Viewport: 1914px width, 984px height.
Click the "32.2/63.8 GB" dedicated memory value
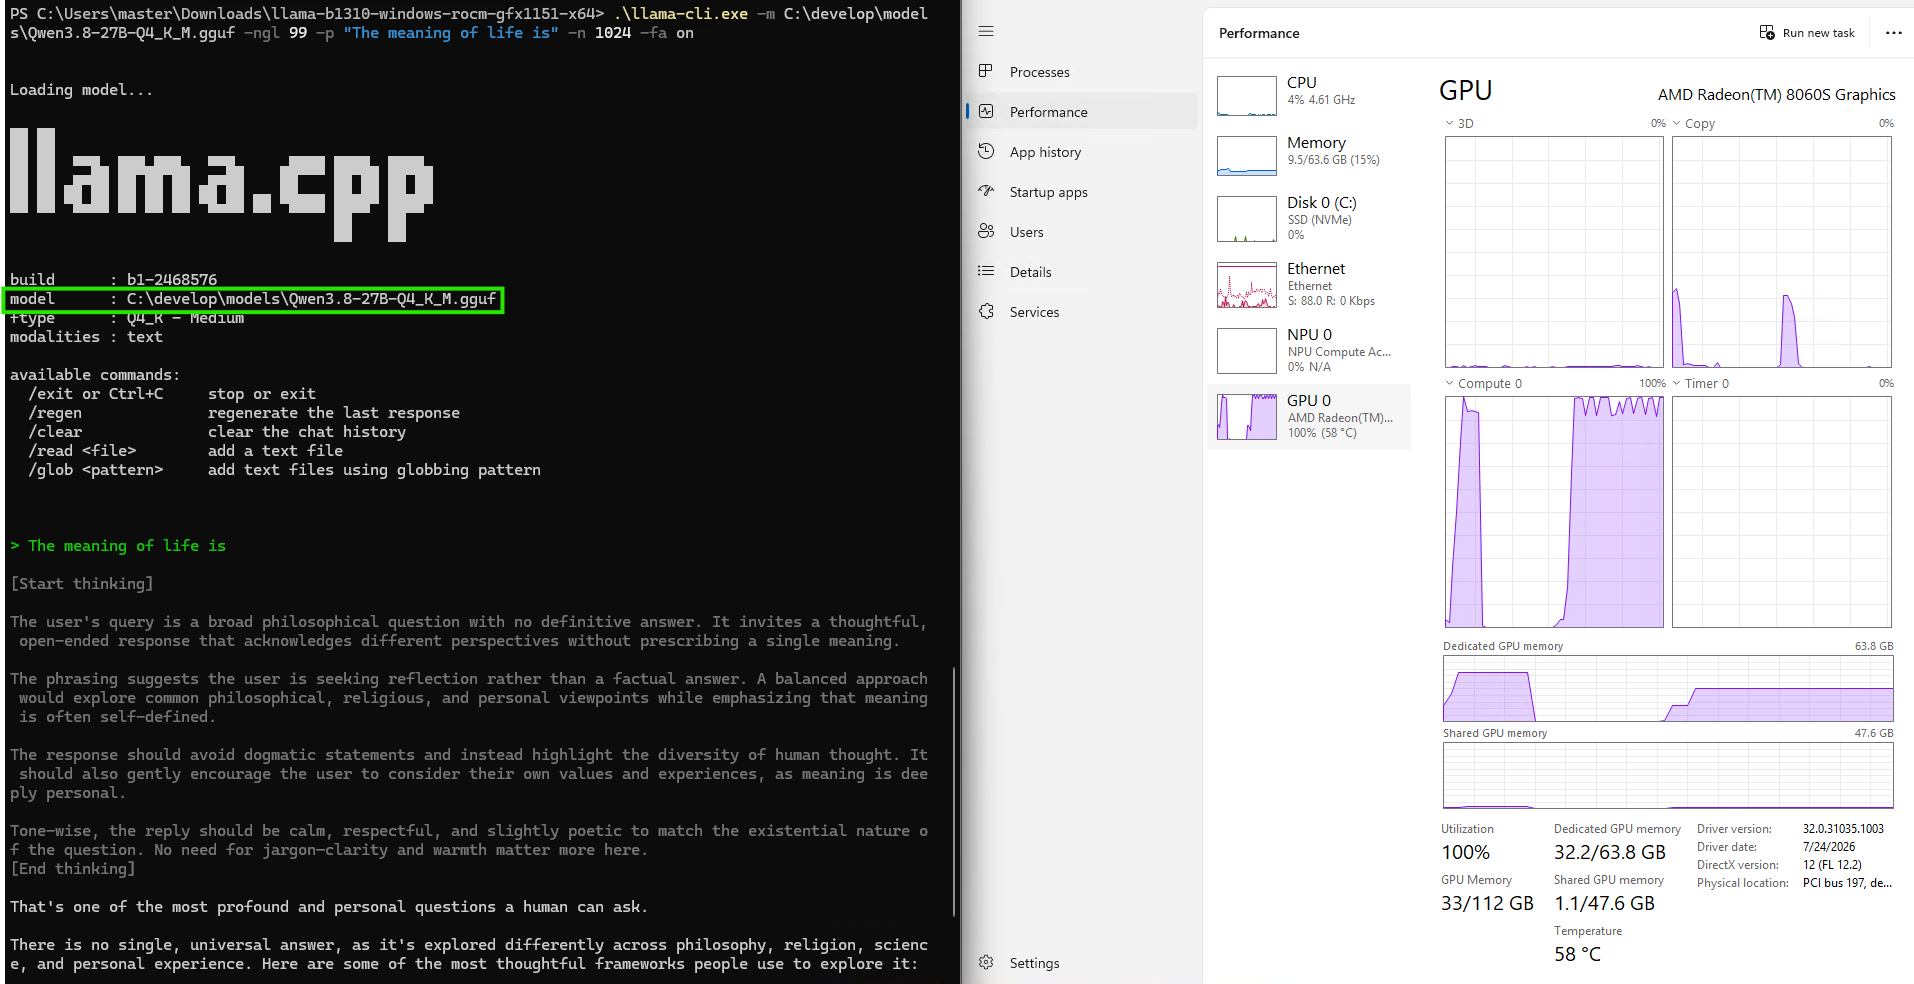point(1609,853)
